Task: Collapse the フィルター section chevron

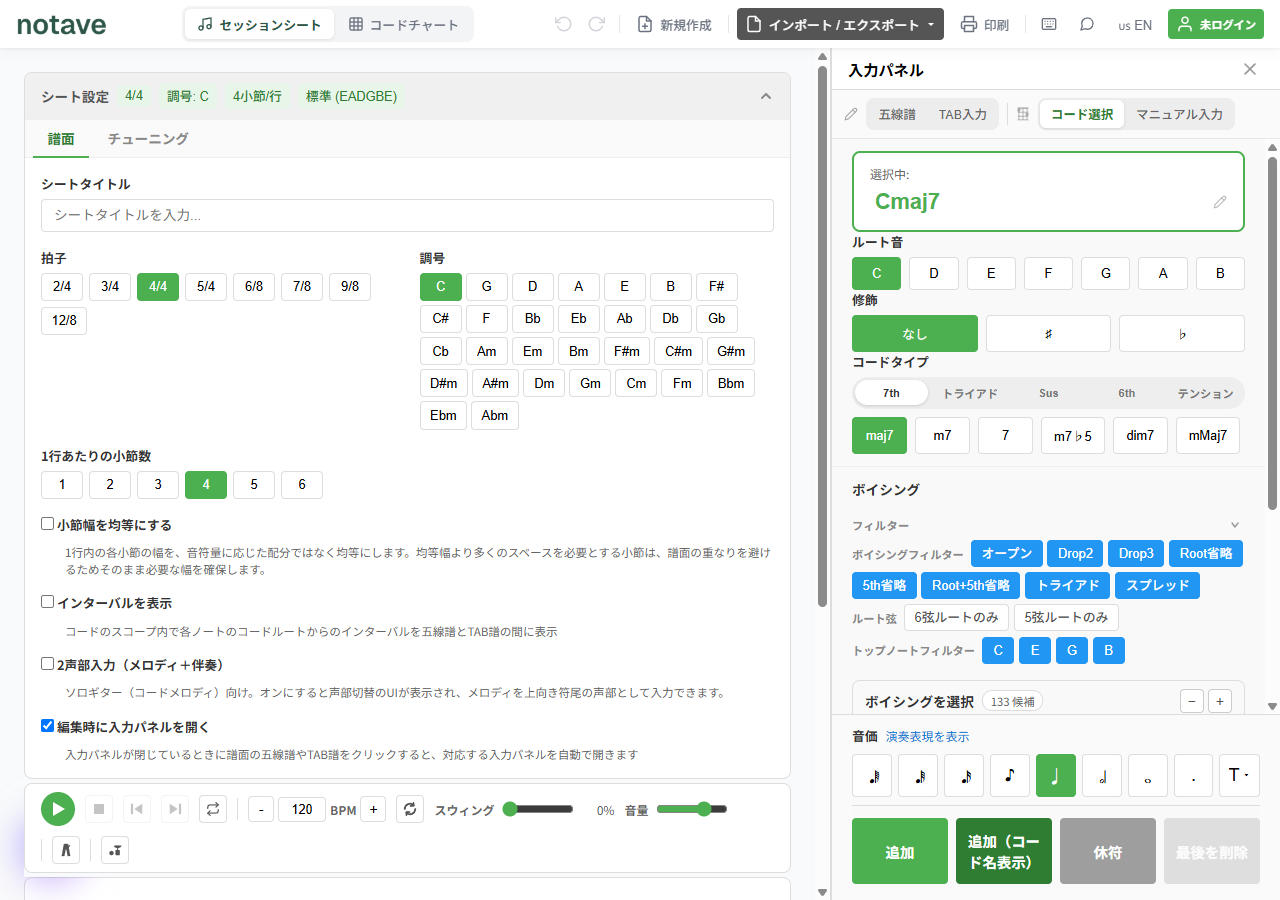Action: 1235,525
